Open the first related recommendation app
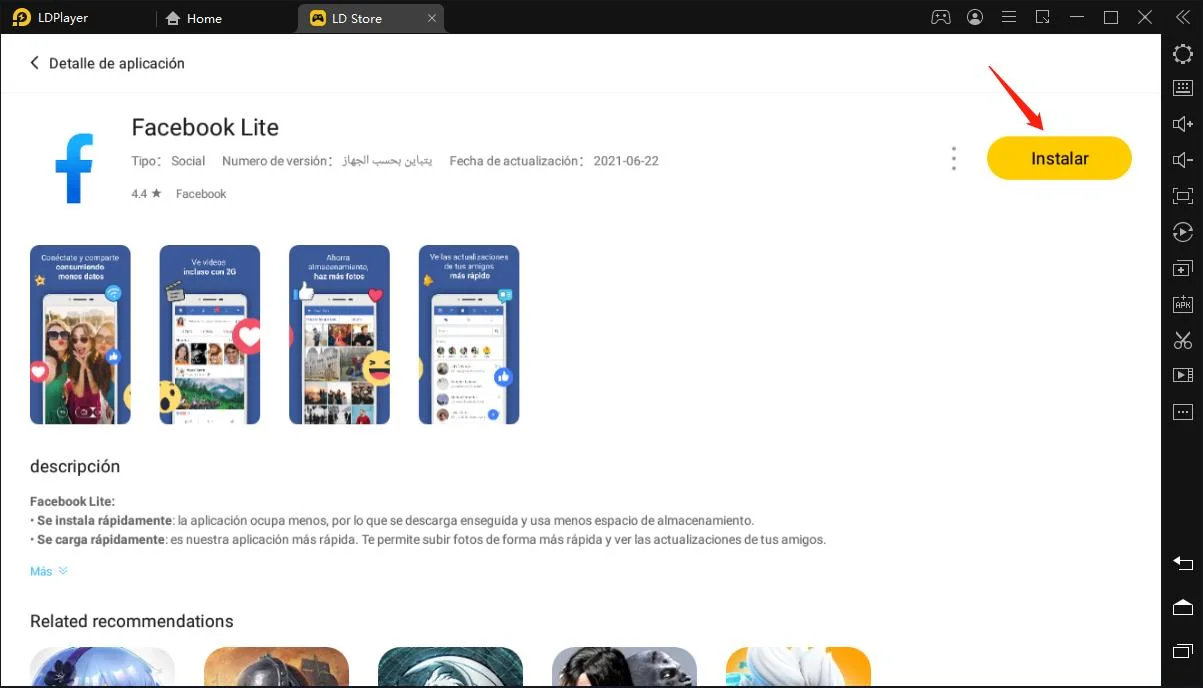This screenshot has height=688, width=1203. point(102,667)
